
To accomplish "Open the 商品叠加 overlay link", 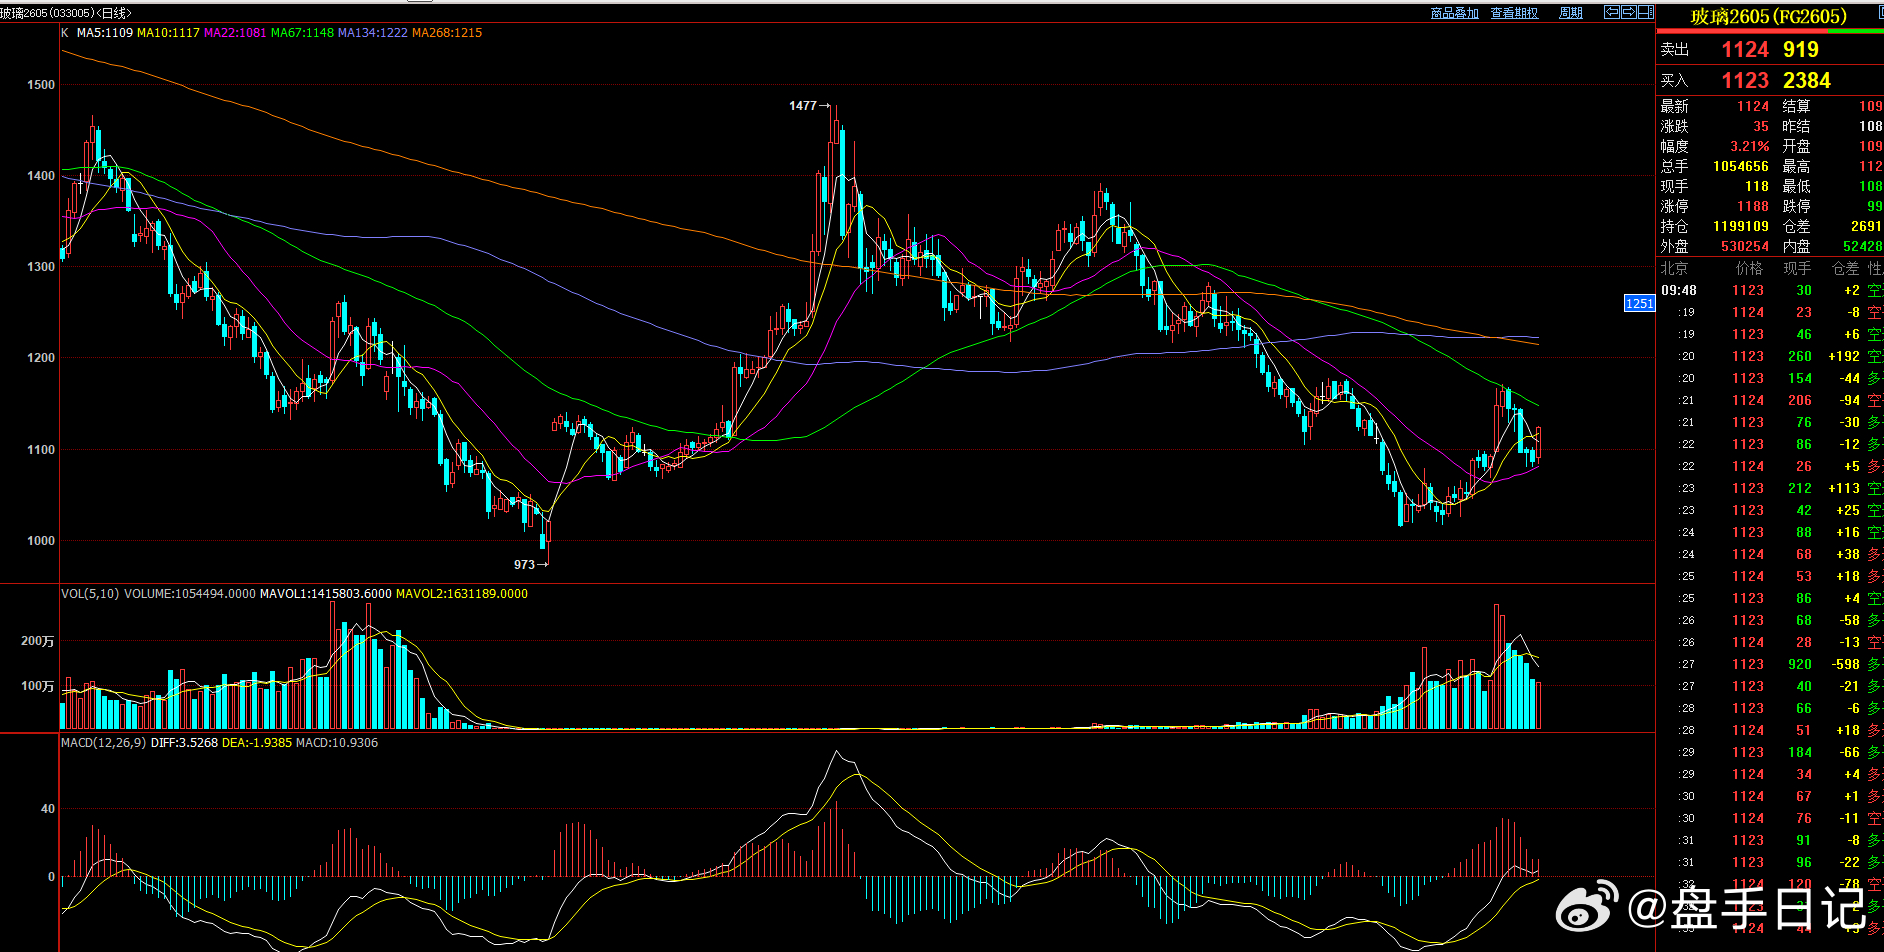I will pyautogui.click(x=1455, y=13).
